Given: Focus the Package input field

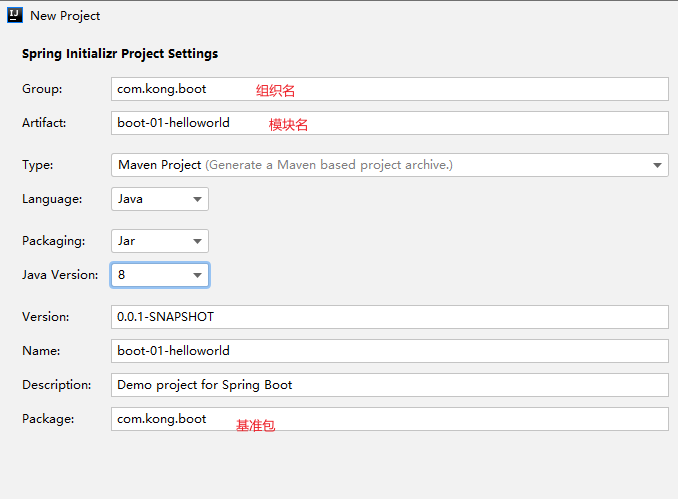Looking at the screenshot, I should click(x=390, y=419).
